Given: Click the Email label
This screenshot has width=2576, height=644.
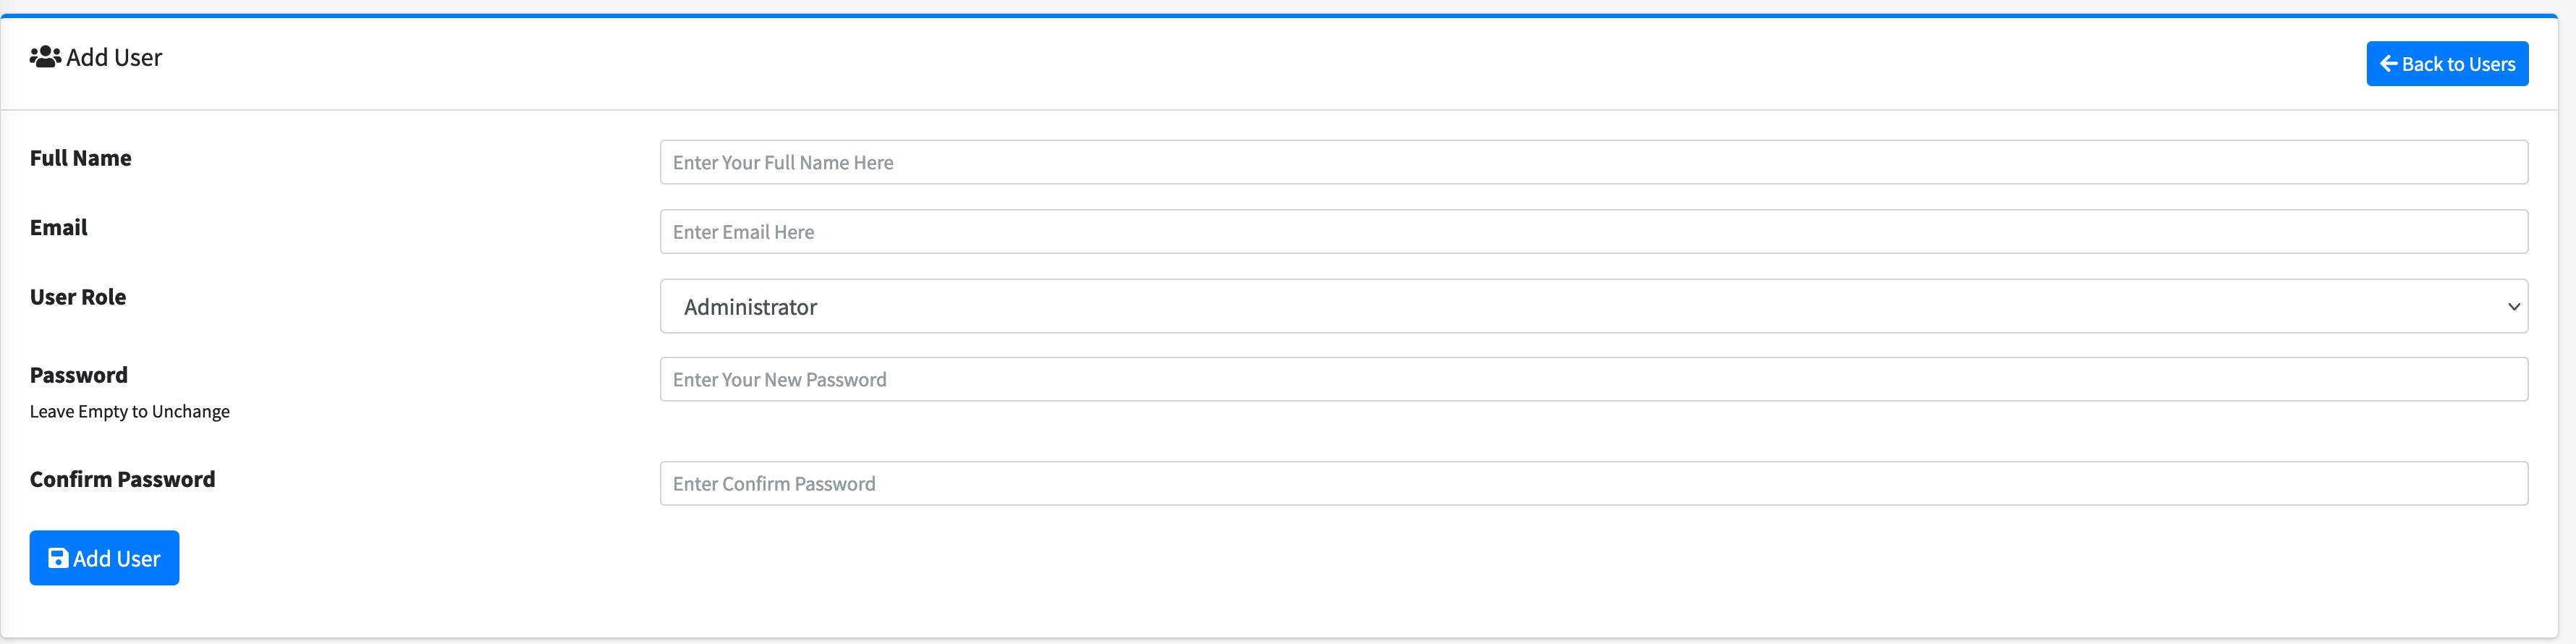Looking at the screenshot, I should (x=59, y=228).
